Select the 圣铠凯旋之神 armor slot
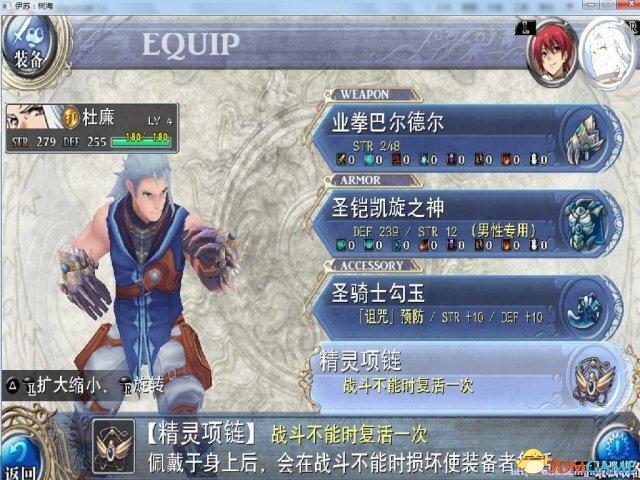This screenshot has height=480, width=640. tap(465, 224)
